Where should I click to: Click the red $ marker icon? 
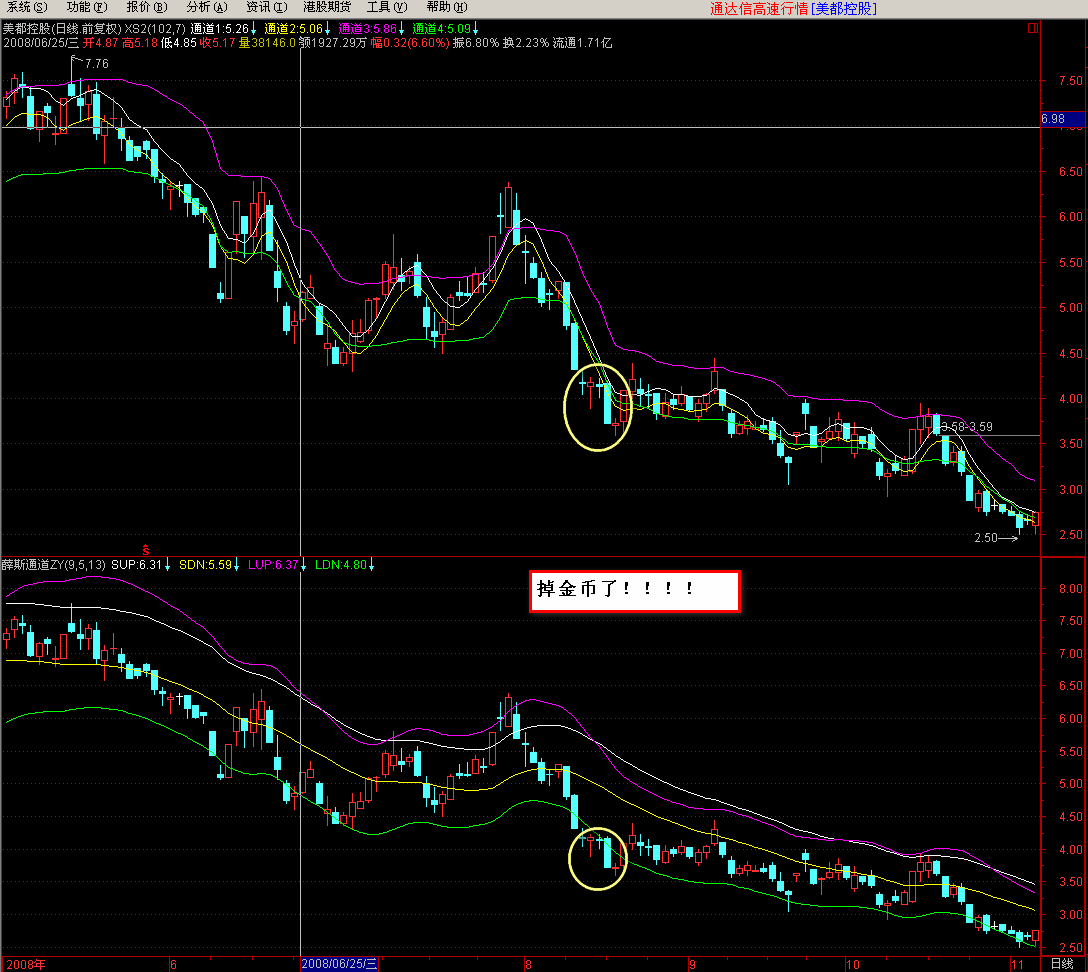tap(146, 549)
